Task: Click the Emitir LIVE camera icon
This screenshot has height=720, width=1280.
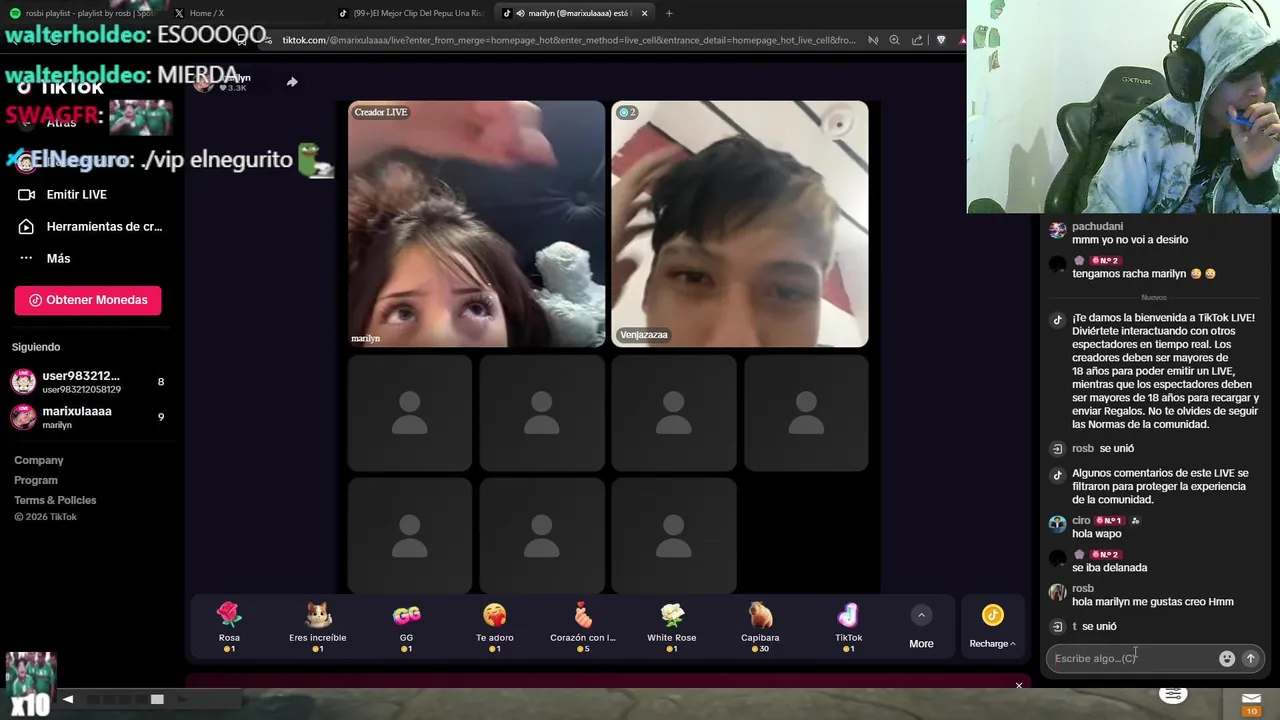Action: point(27,194)
